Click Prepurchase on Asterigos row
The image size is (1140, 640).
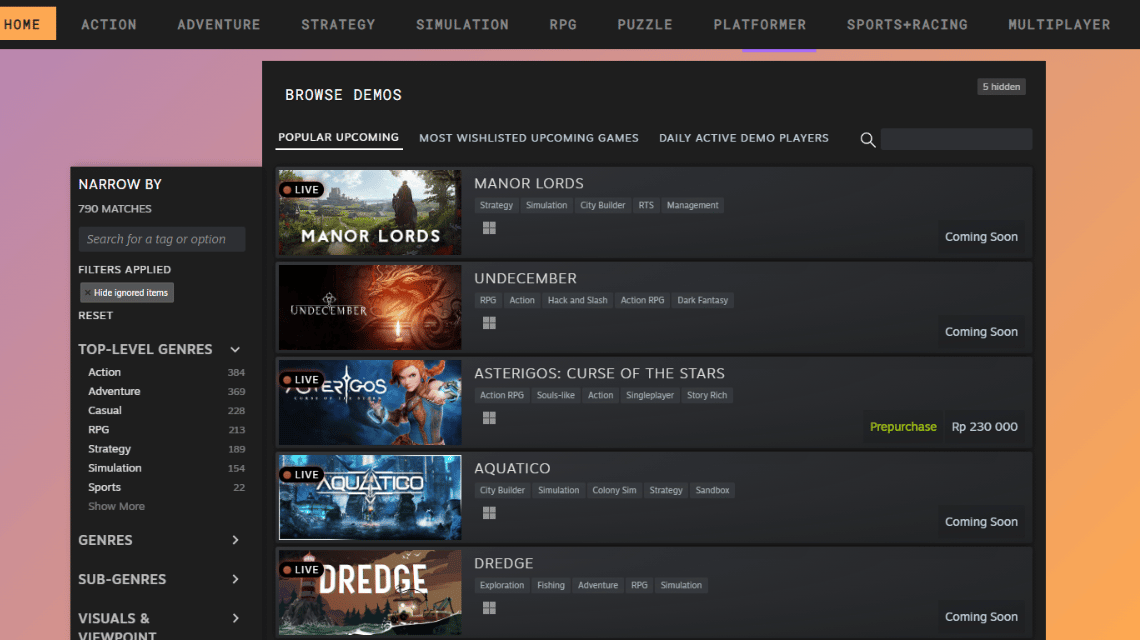(903, 427)
